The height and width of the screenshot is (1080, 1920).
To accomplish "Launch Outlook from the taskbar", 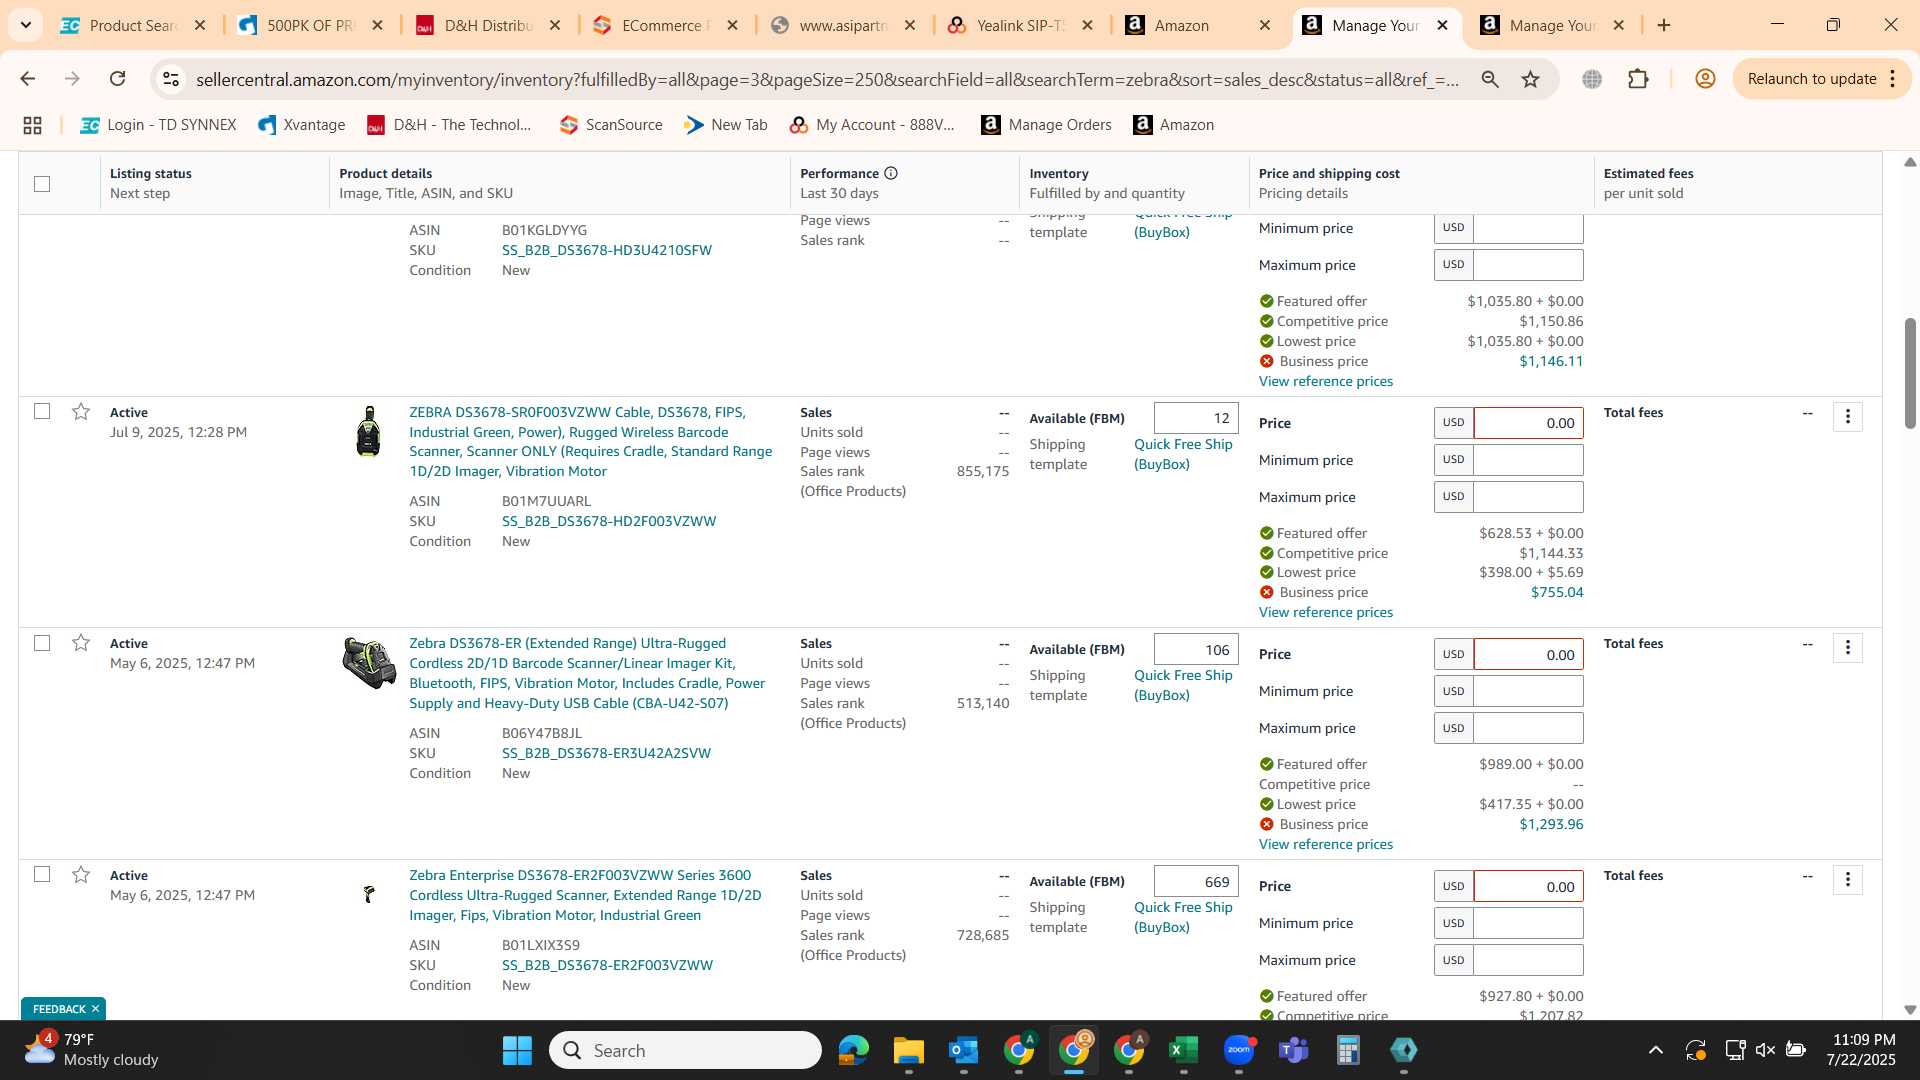I will click(963, 1050).
